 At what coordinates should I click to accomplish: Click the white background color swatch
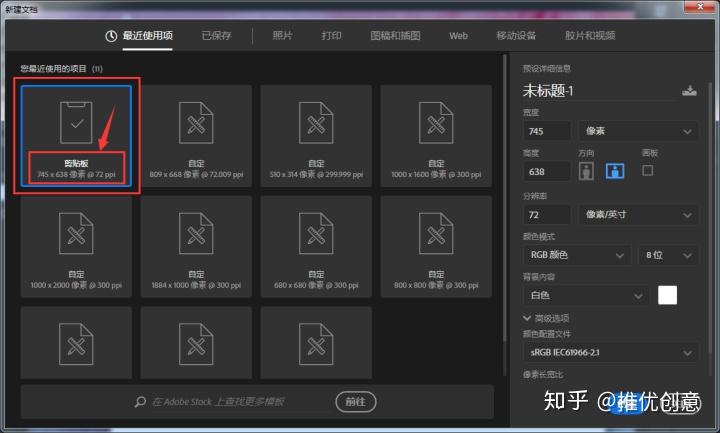(667, 295)
